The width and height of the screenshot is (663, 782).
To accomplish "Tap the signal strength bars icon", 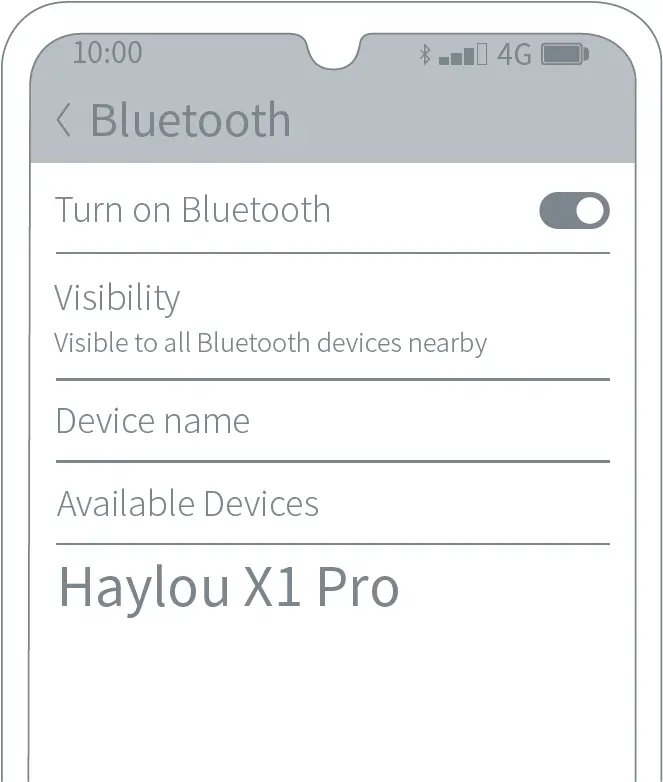I will point(462,54).
